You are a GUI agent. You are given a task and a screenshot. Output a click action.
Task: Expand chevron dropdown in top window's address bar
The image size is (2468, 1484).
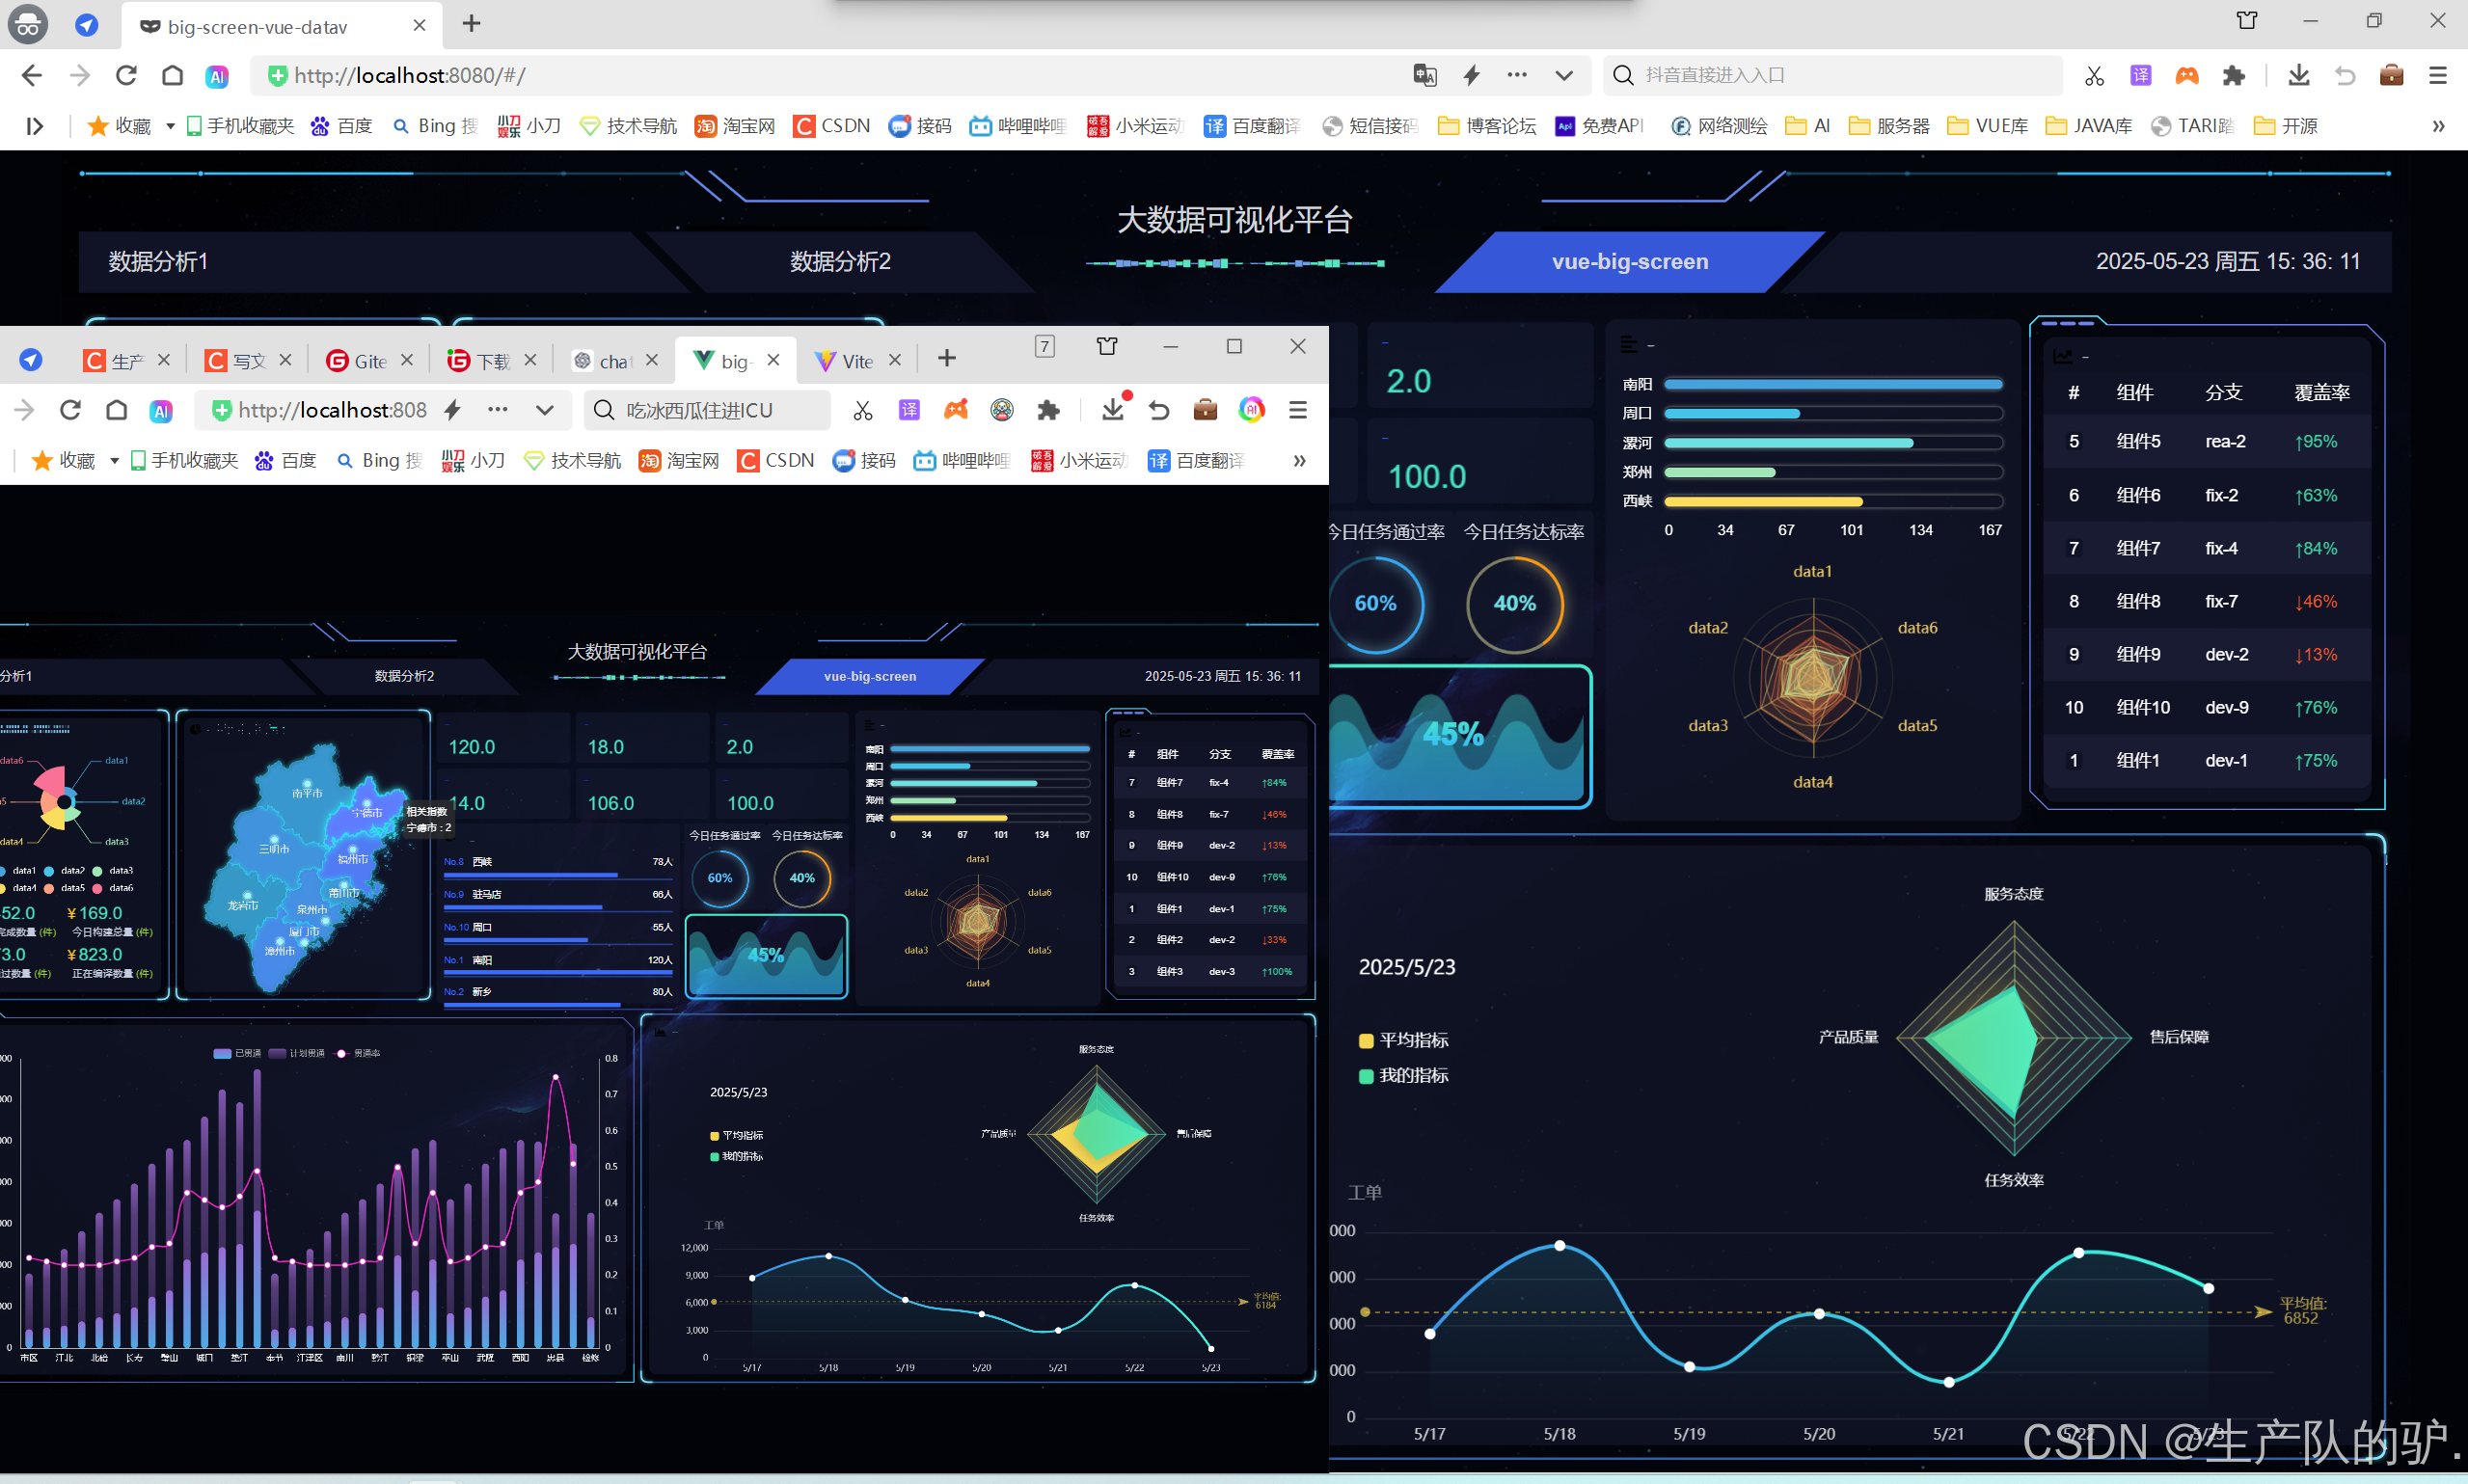click(x=1564, y=75)
